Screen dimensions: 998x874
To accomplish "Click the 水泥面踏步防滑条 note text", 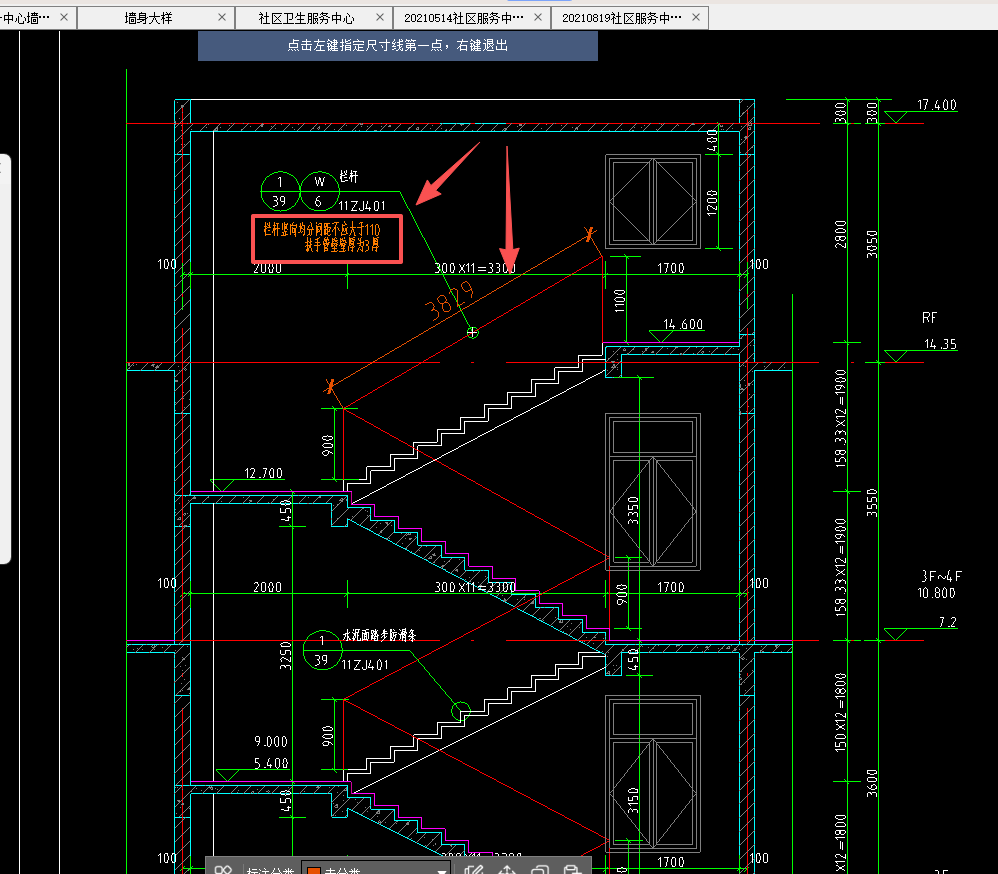I will (379, 635).
